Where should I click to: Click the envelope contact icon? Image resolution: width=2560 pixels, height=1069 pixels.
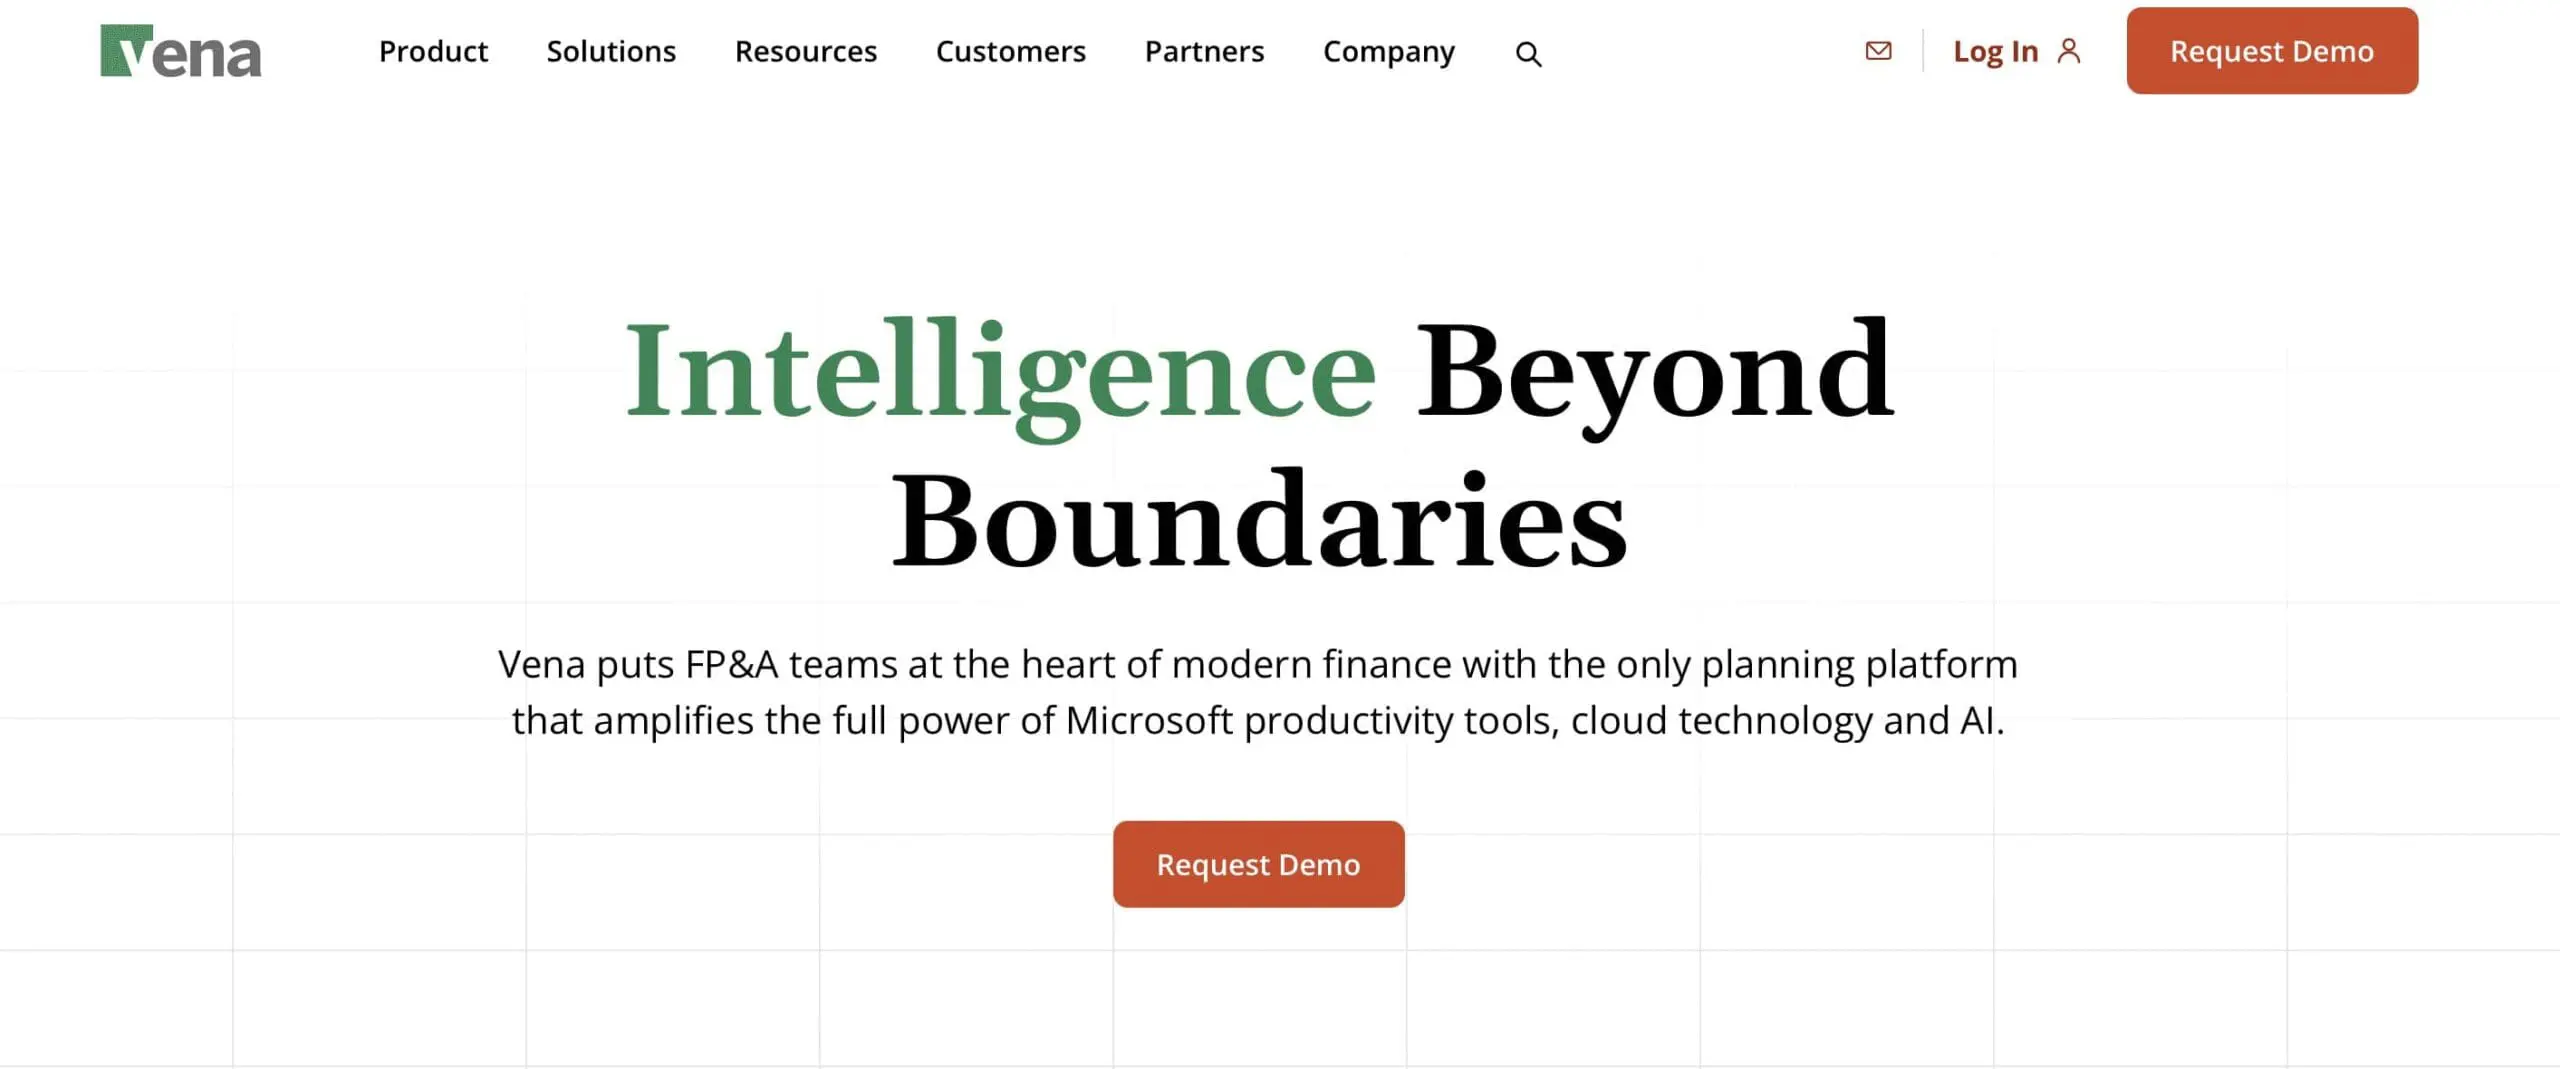[x=1877, y=51]
